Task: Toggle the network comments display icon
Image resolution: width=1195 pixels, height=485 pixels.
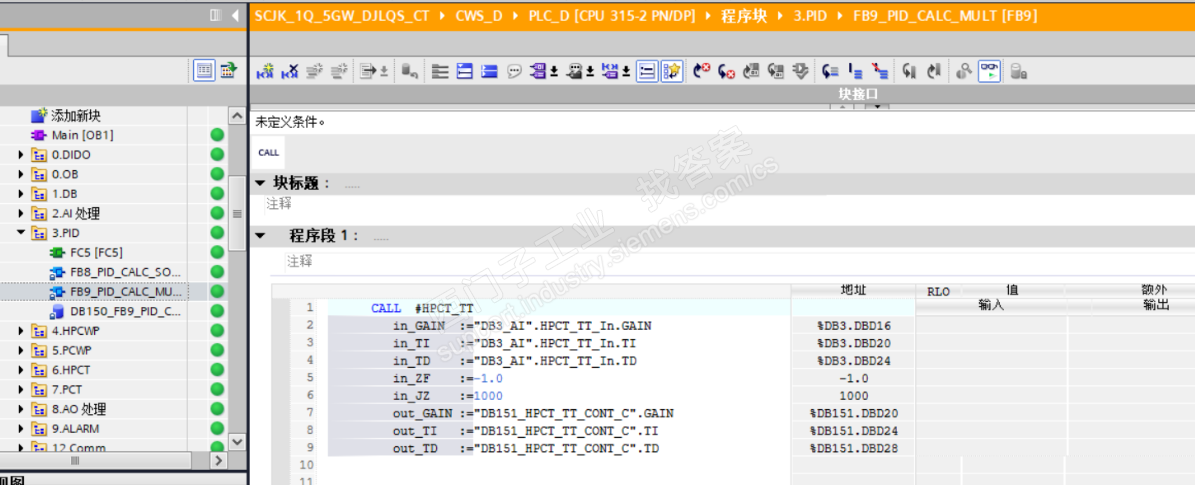Action: [x=647, y=72]
